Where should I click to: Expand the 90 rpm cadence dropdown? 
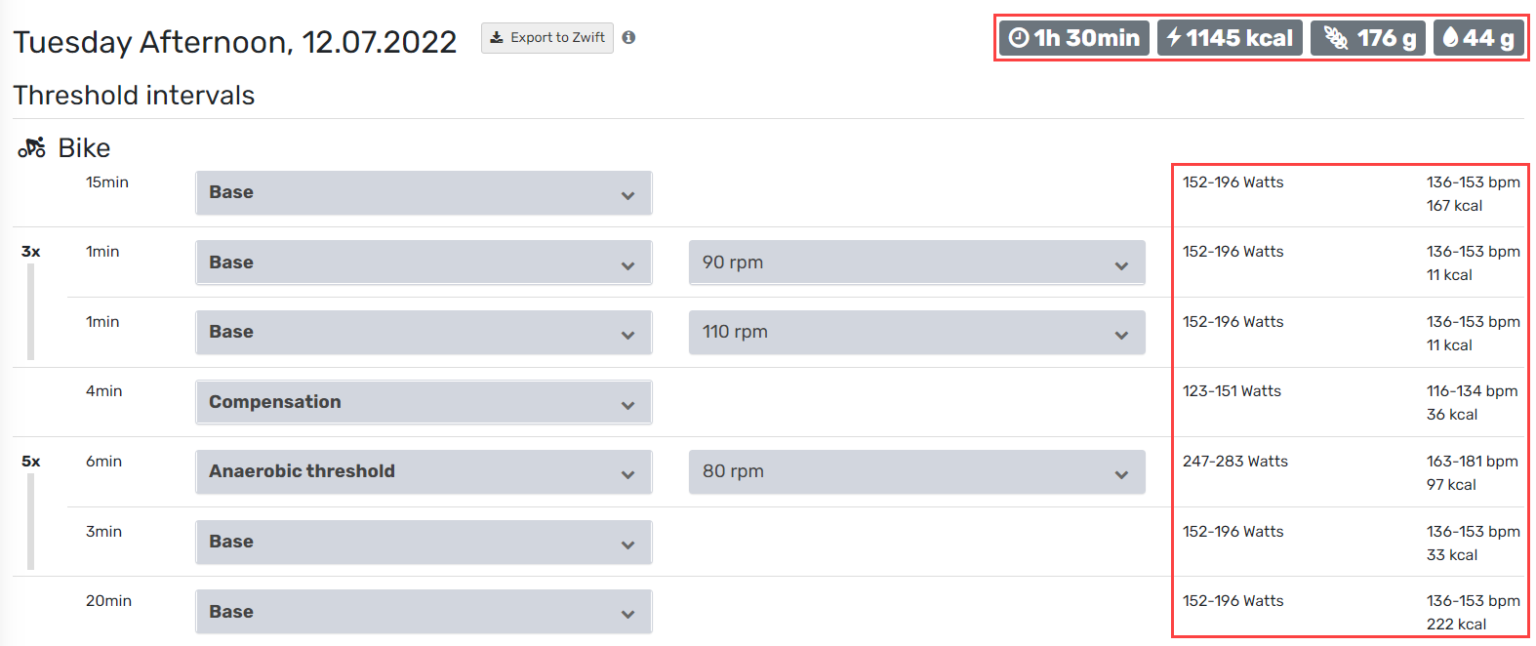916,263
